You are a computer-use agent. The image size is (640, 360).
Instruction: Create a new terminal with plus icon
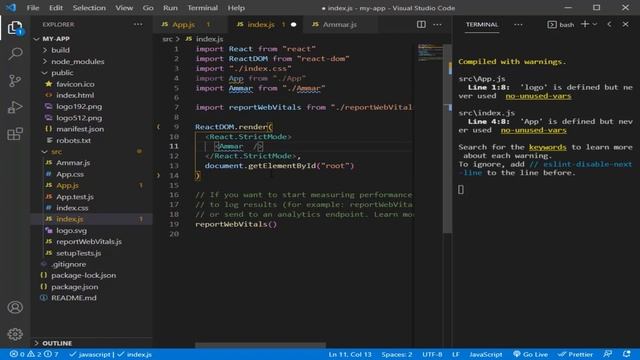tap(584, 24)
